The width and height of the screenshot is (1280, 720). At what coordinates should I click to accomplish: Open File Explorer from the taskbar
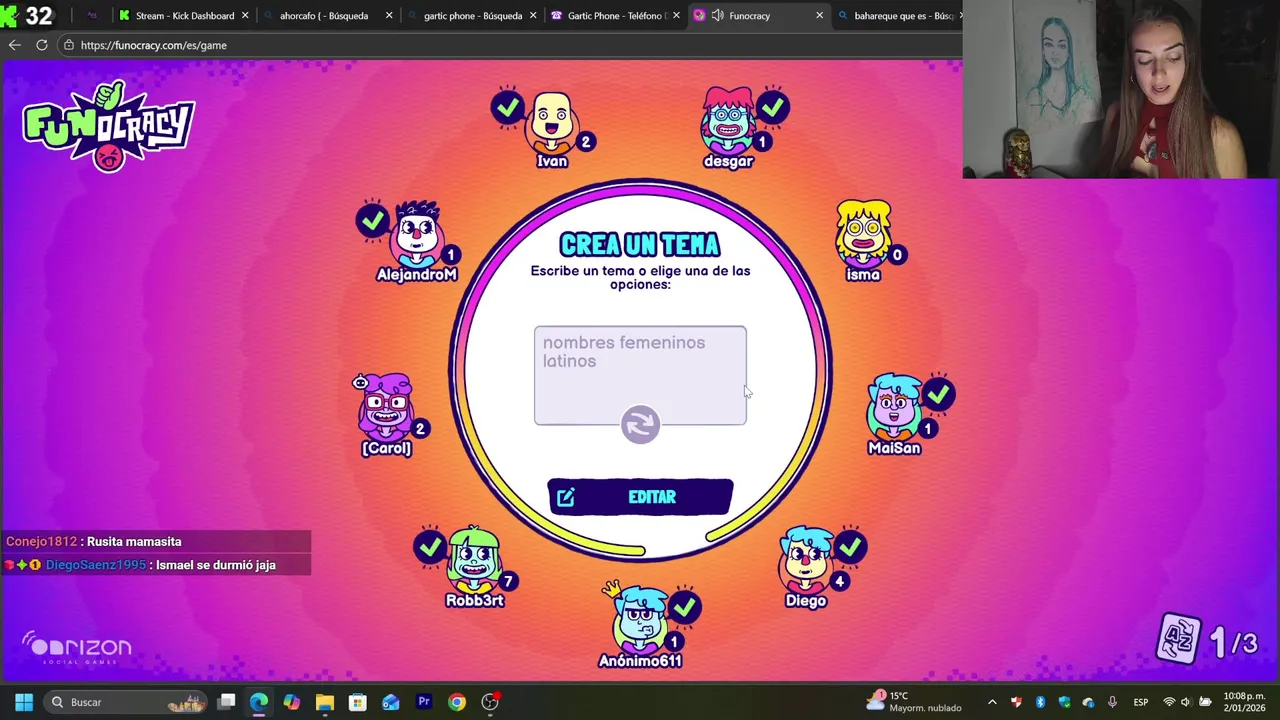(324, 702)
